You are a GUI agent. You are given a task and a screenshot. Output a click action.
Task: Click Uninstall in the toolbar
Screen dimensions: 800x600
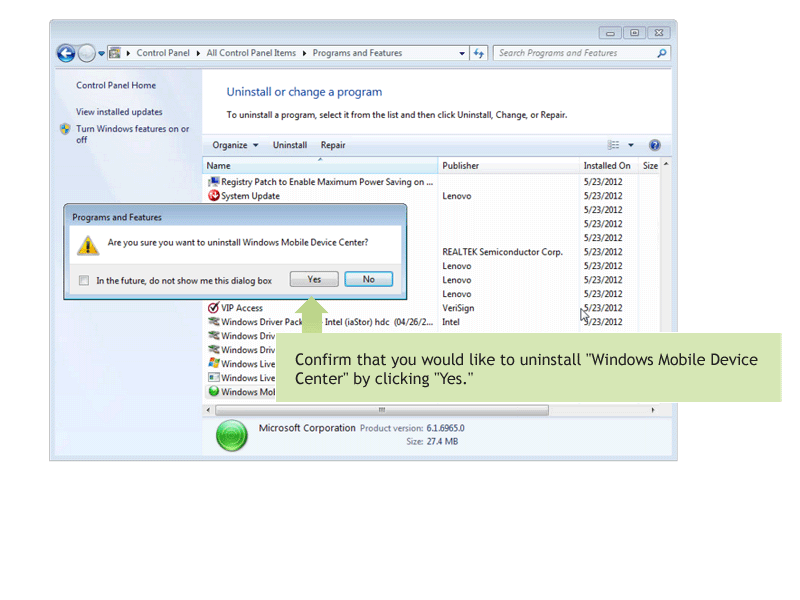(290, 145)
